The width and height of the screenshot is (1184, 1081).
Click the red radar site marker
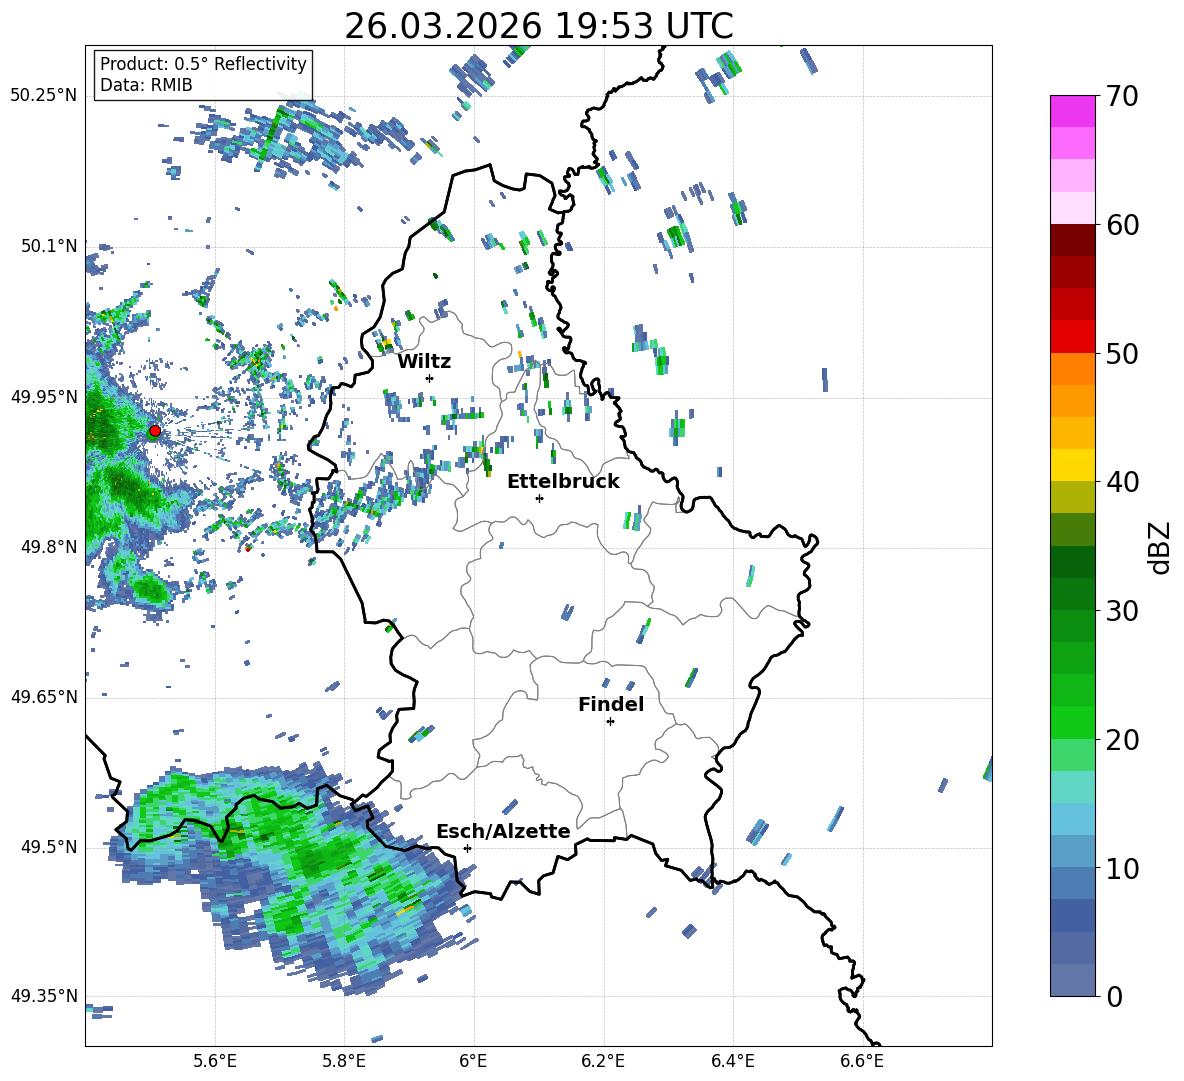tap(155, 431)
